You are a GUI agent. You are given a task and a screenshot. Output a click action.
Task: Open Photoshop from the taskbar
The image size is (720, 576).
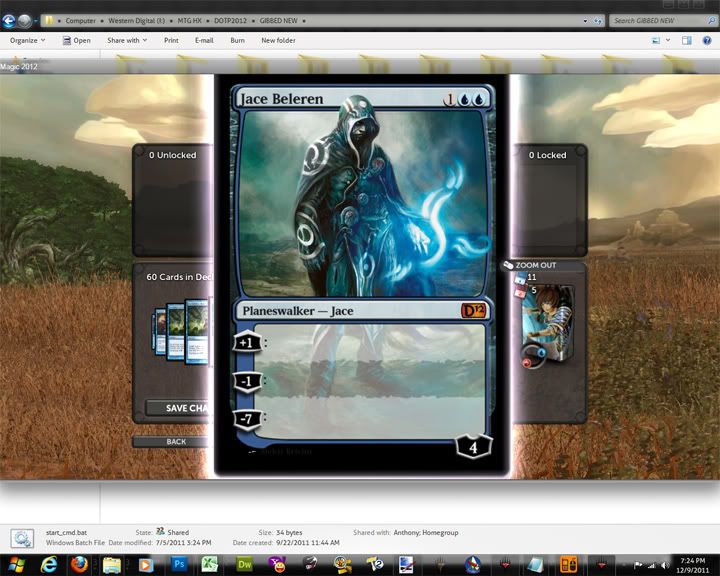tap(179, 564)
